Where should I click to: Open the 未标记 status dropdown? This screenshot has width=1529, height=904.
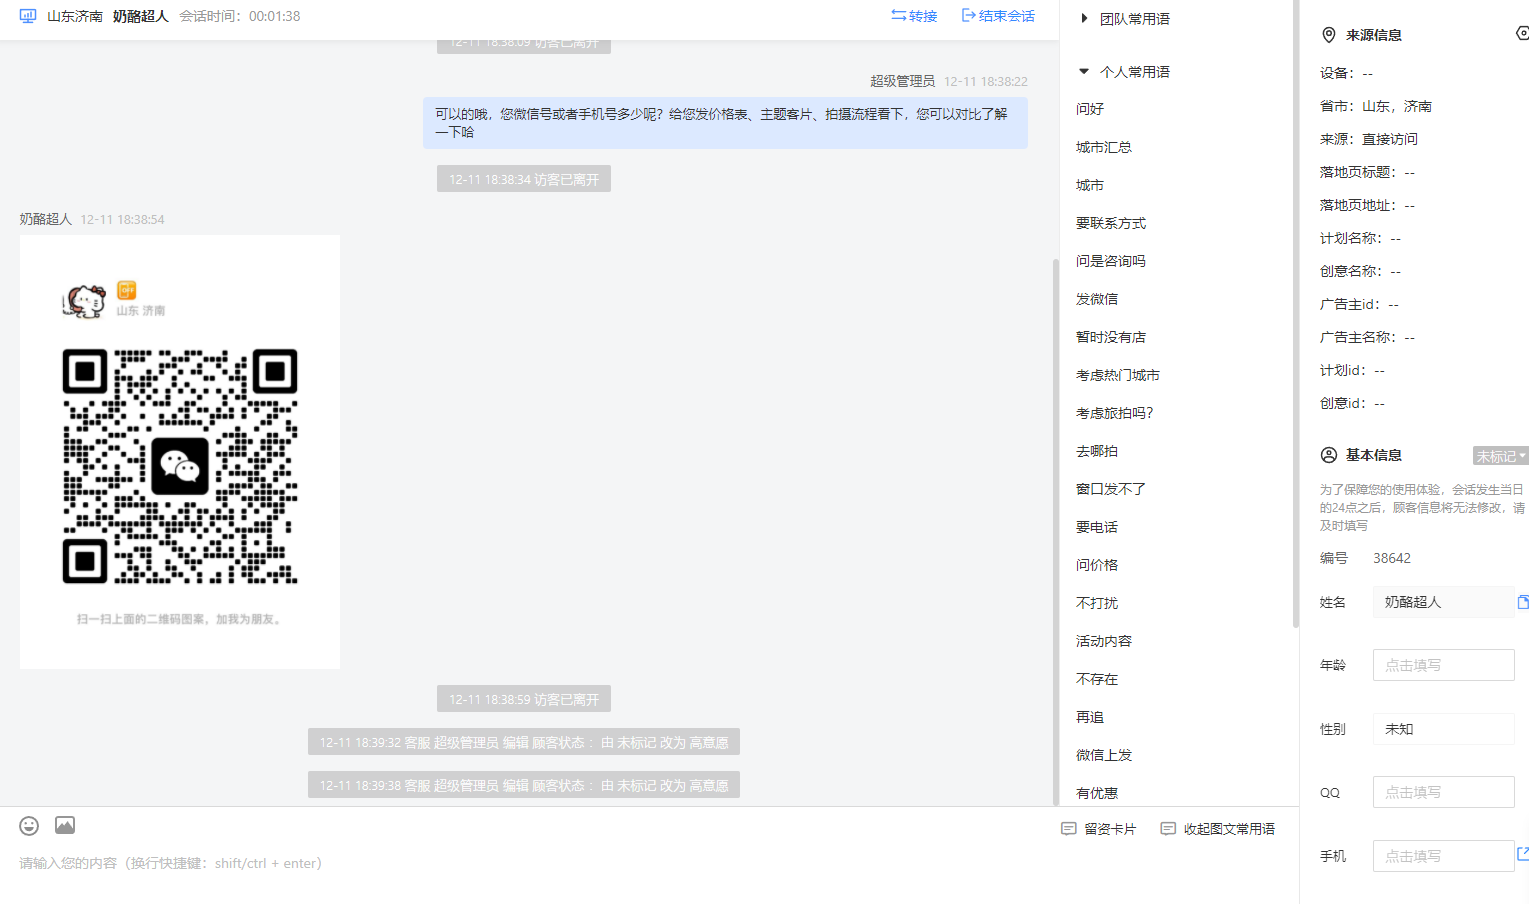(1500, 456)
